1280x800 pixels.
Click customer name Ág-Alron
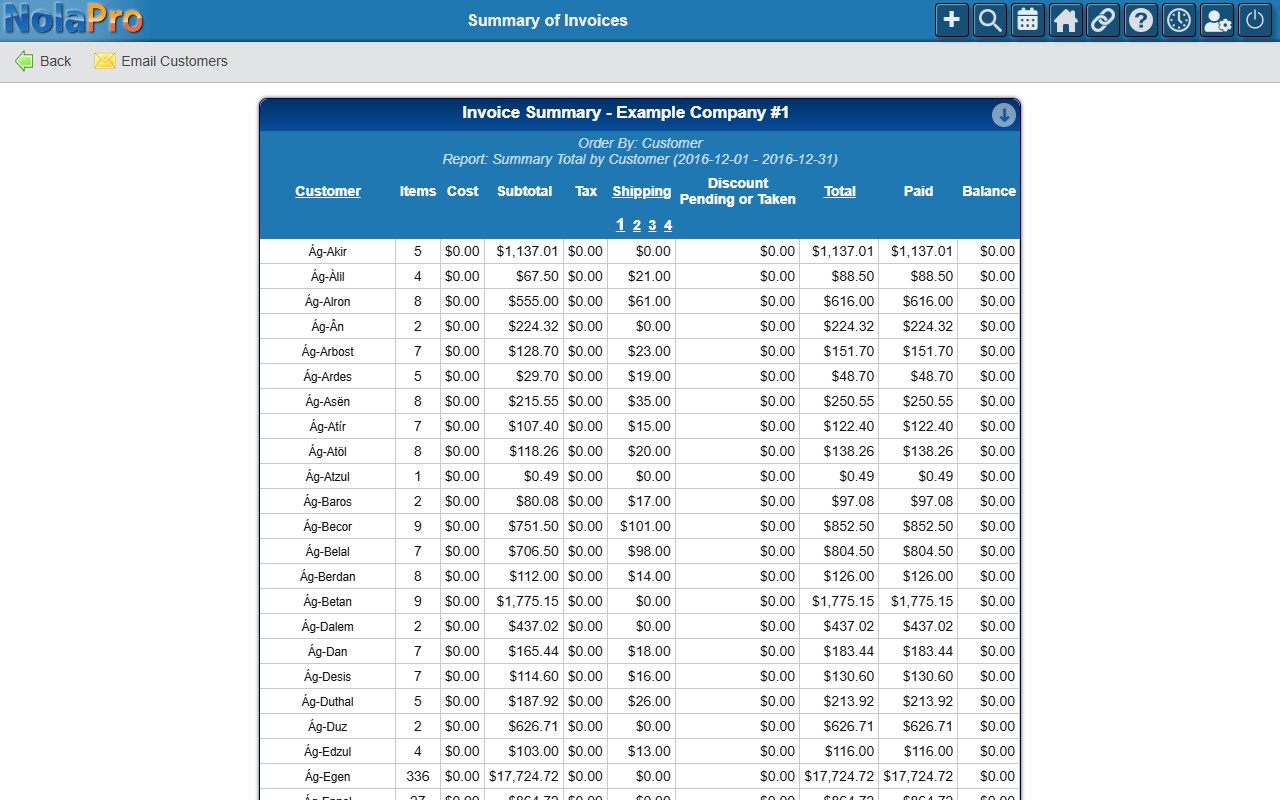(x=328, y=302)
